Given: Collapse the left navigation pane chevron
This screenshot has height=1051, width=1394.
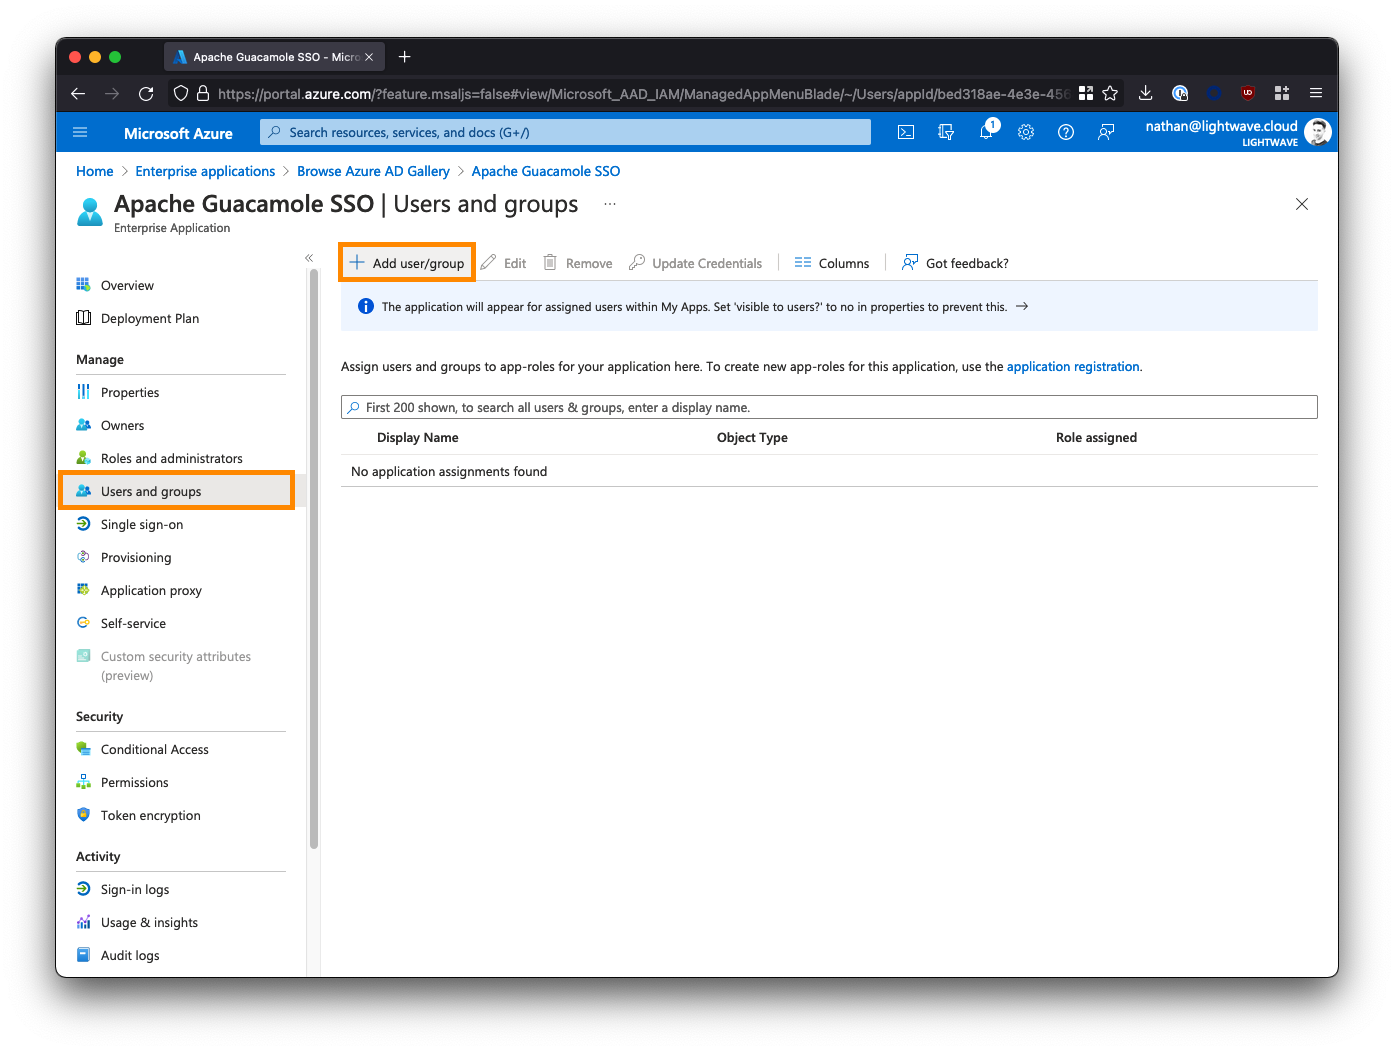Looking at the screenshot, I should (x=309, y=258).
